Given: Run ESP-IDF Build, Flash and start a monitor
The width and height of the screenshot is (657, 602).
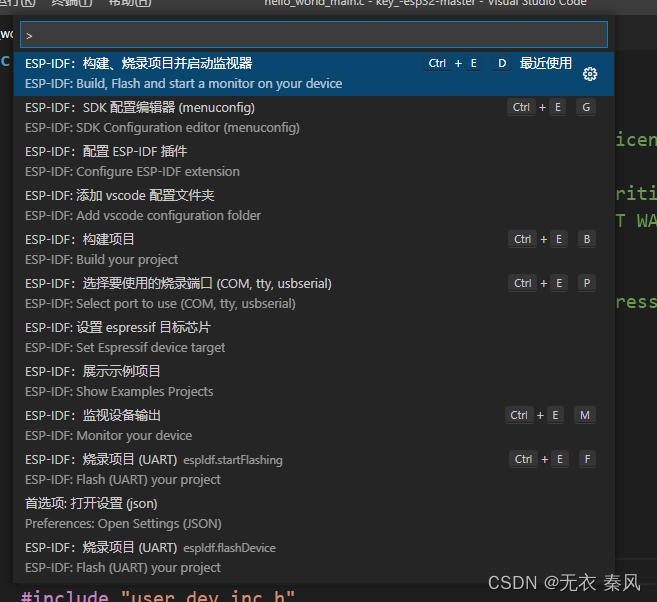Looking at the screenshot, I should (x=314, y=74).
